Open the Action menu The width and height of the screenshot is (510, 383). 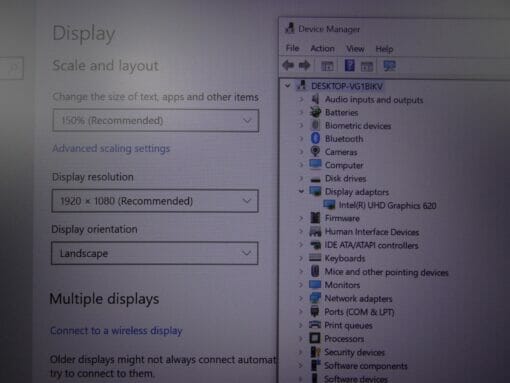point(322,49)
